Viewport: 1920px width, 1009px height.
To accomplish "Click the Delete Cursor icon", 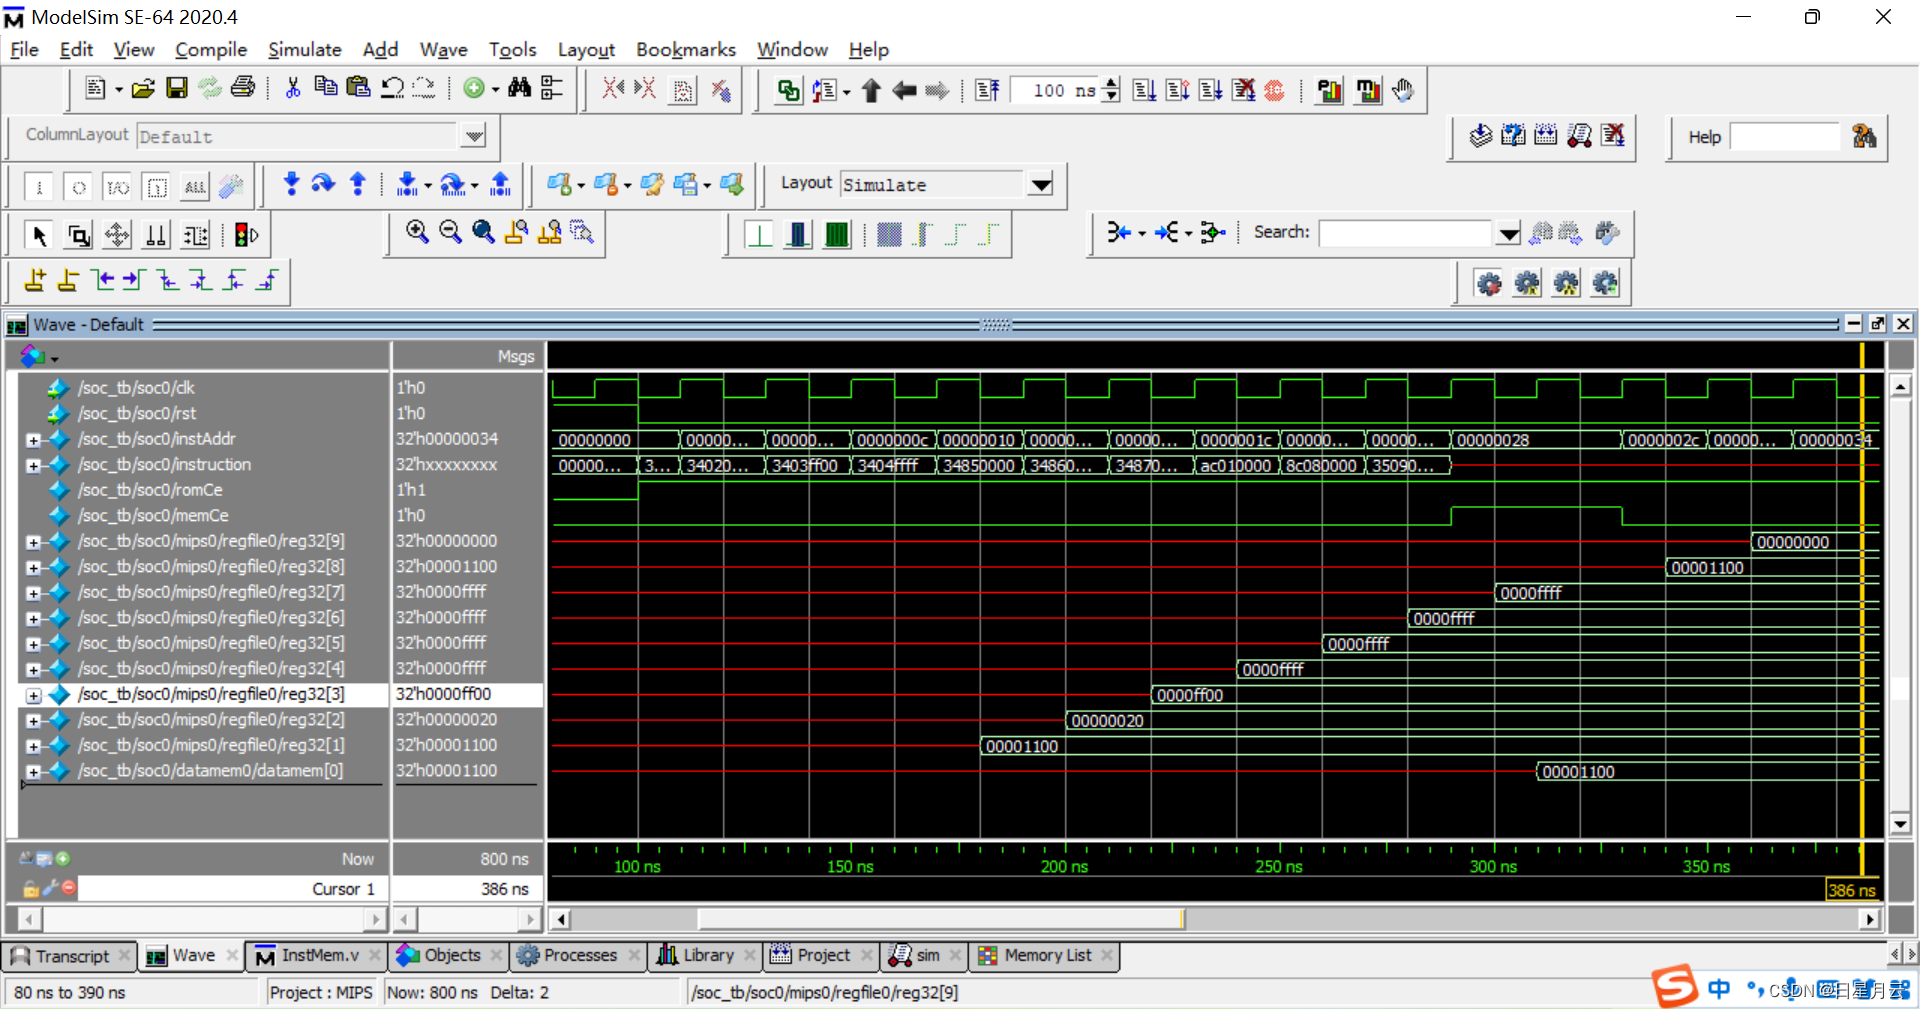I will (68, 280).
